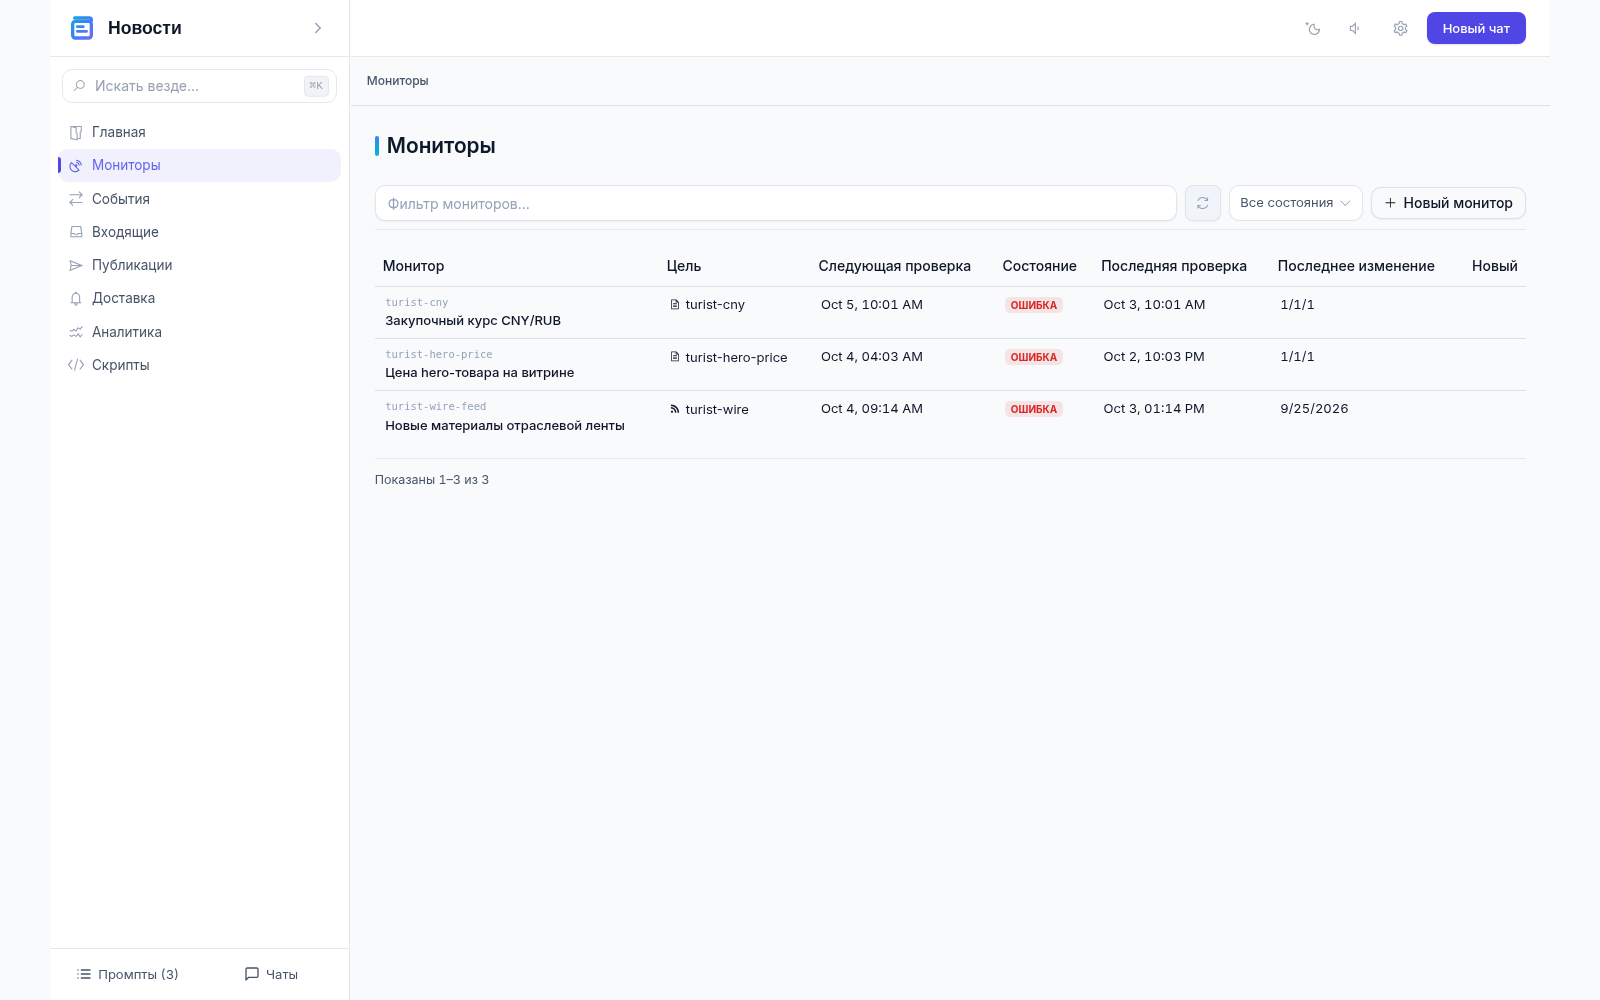Click the turist-wire RSS feed icon

tap(675, 409)
